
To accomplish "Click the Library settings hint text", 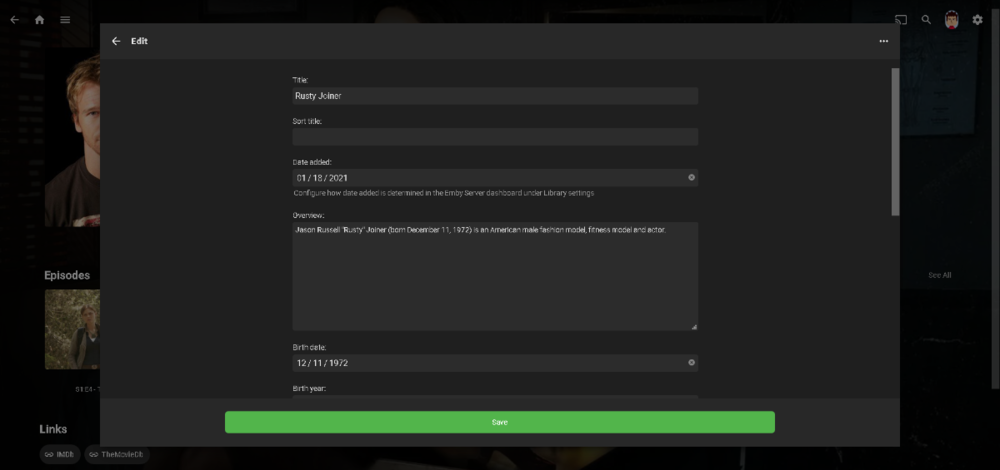I will tap(443, 193).
